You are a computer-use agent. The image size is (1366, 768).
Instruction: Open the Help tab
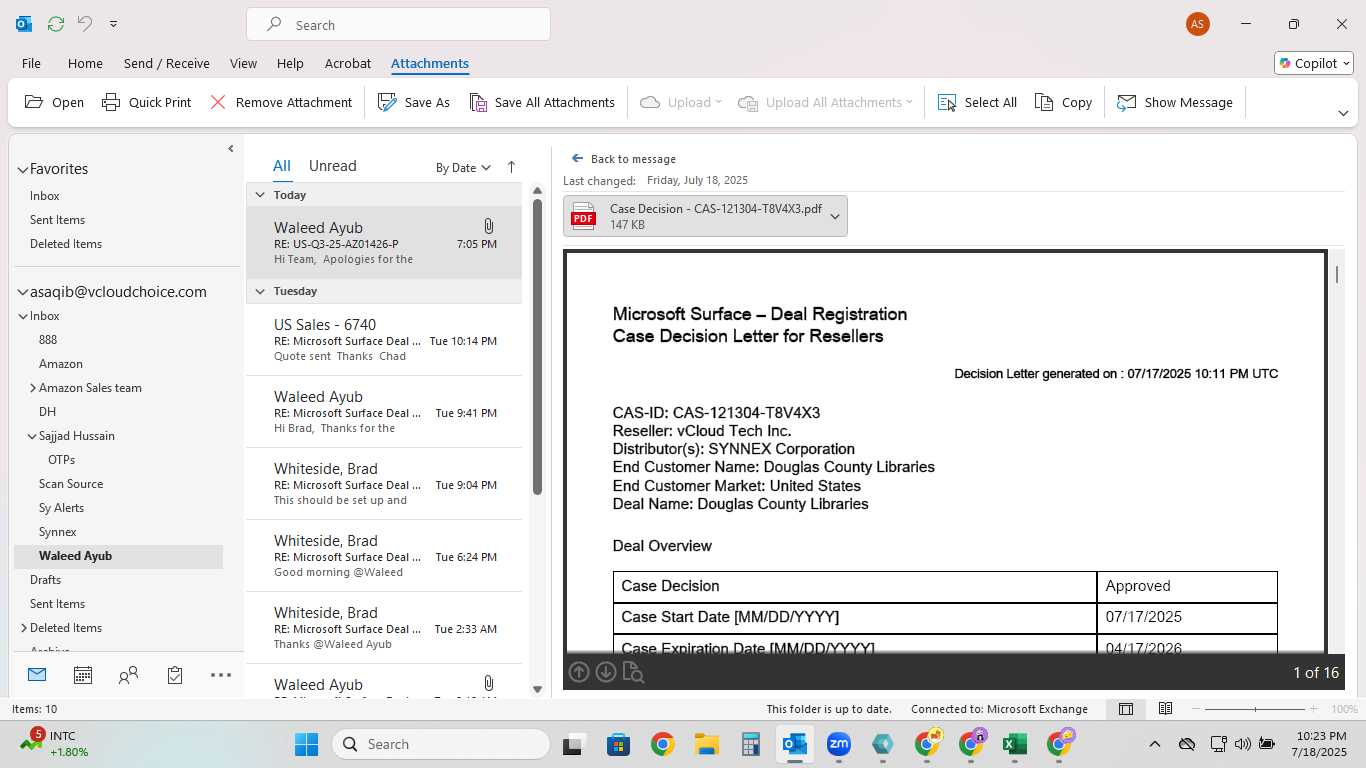tap(290, 63)
